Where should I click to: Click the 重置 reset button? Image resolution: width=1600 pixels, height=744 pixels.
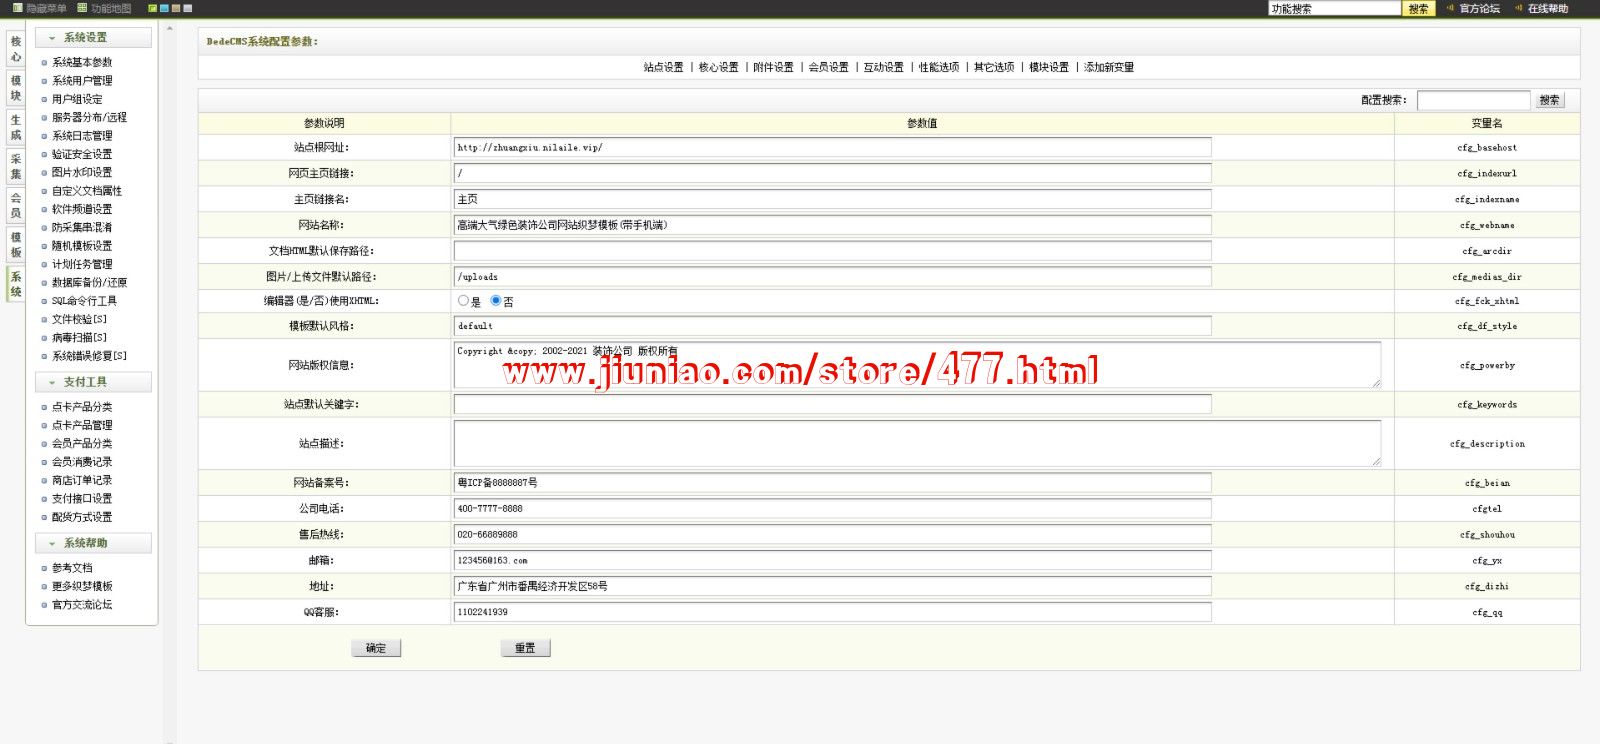[525, 648]
